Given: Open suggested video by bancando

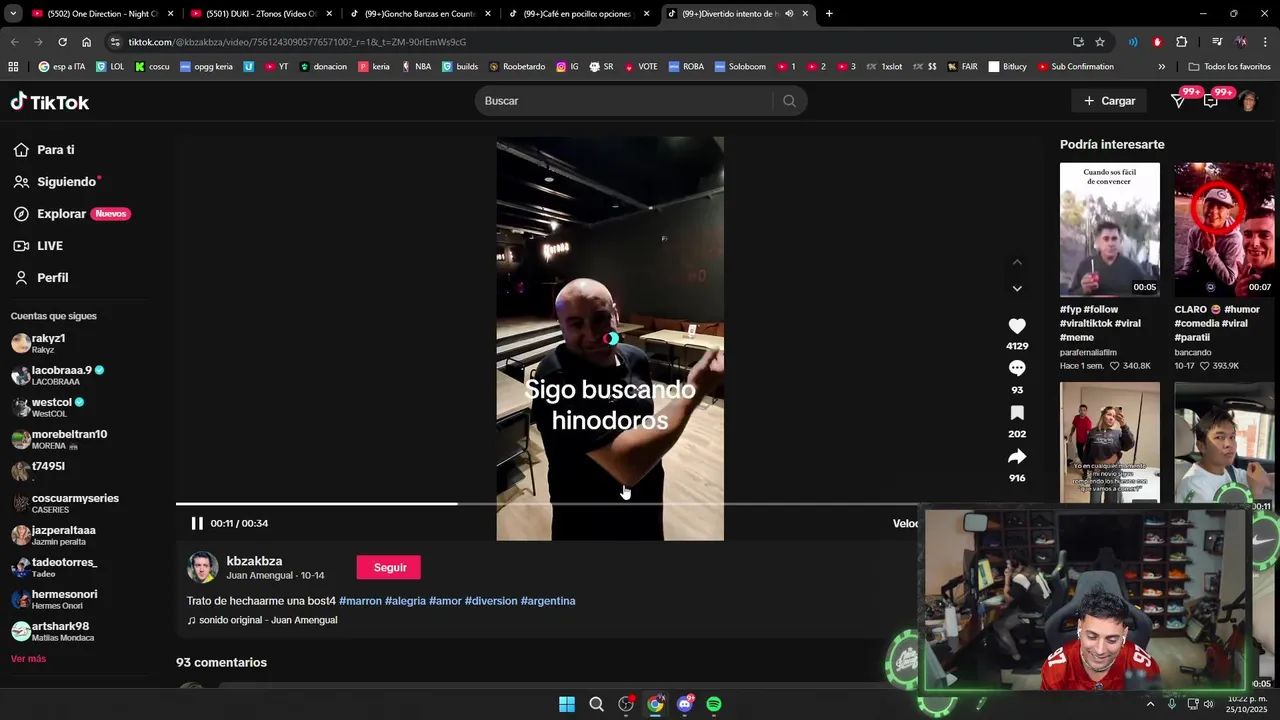Looking at the screenshot, I should pyautogui.click(x=1224, y=230).
